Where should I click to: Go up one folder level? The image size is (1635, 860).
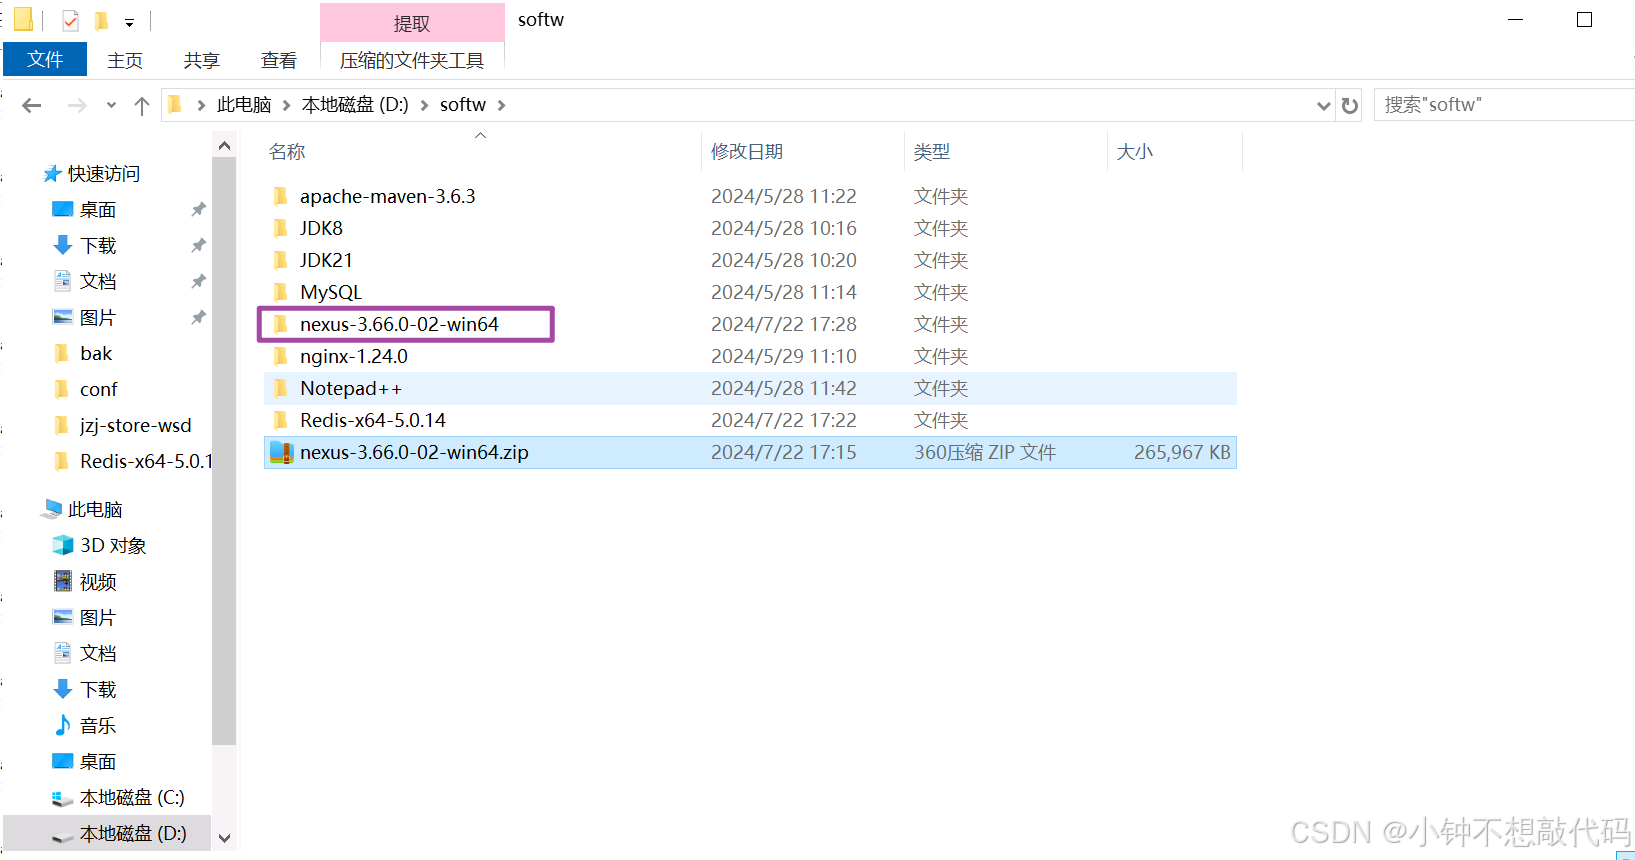tap(142, 105)
